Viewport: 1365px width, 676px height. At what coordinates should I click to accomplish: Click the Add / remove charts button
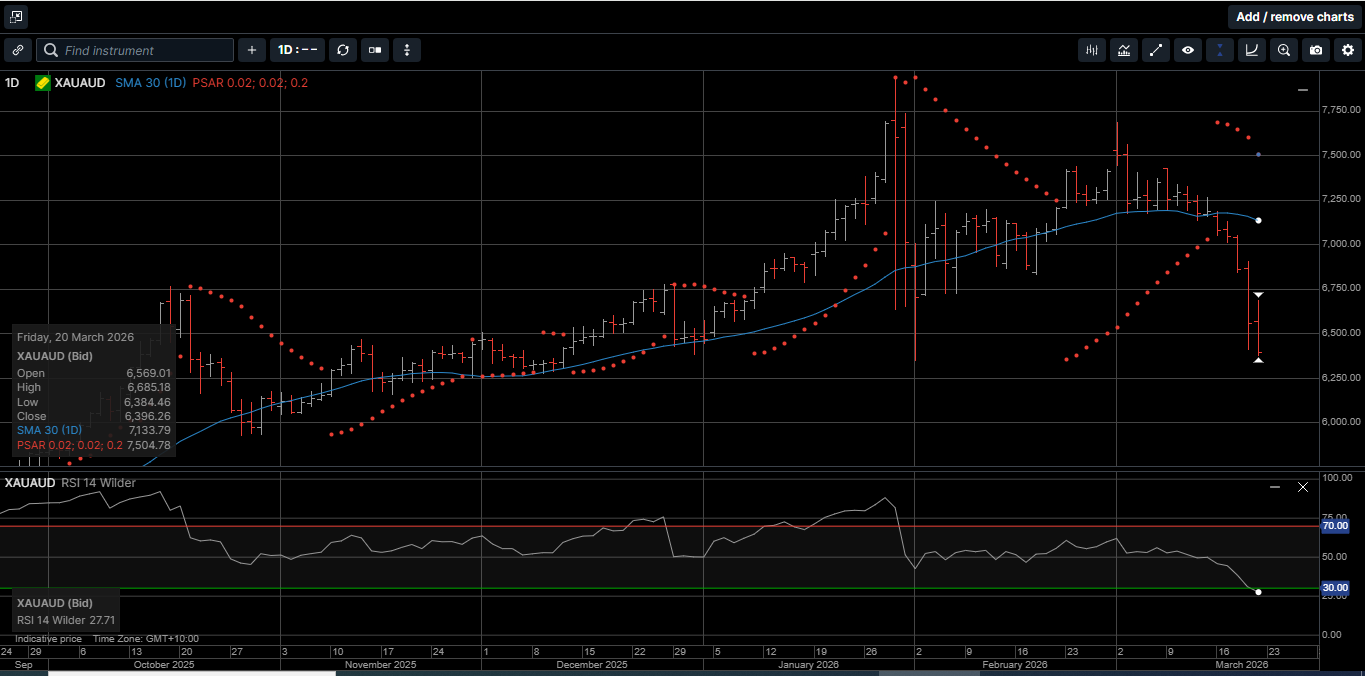click(1294, 16)
